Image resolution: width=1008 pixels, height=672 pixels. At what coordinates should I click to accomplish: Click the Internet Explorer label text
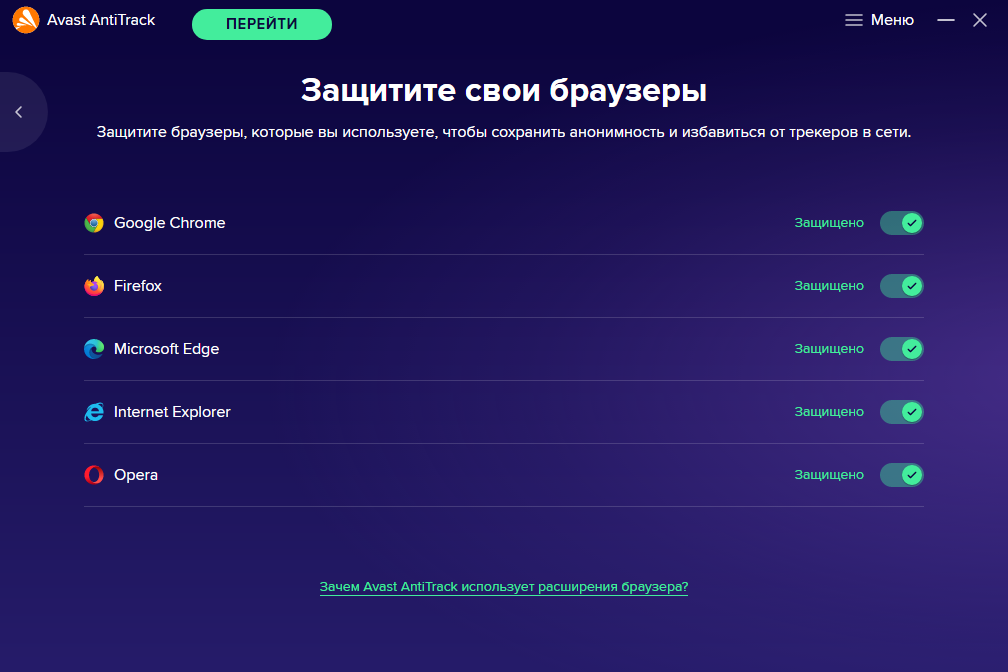172,412
